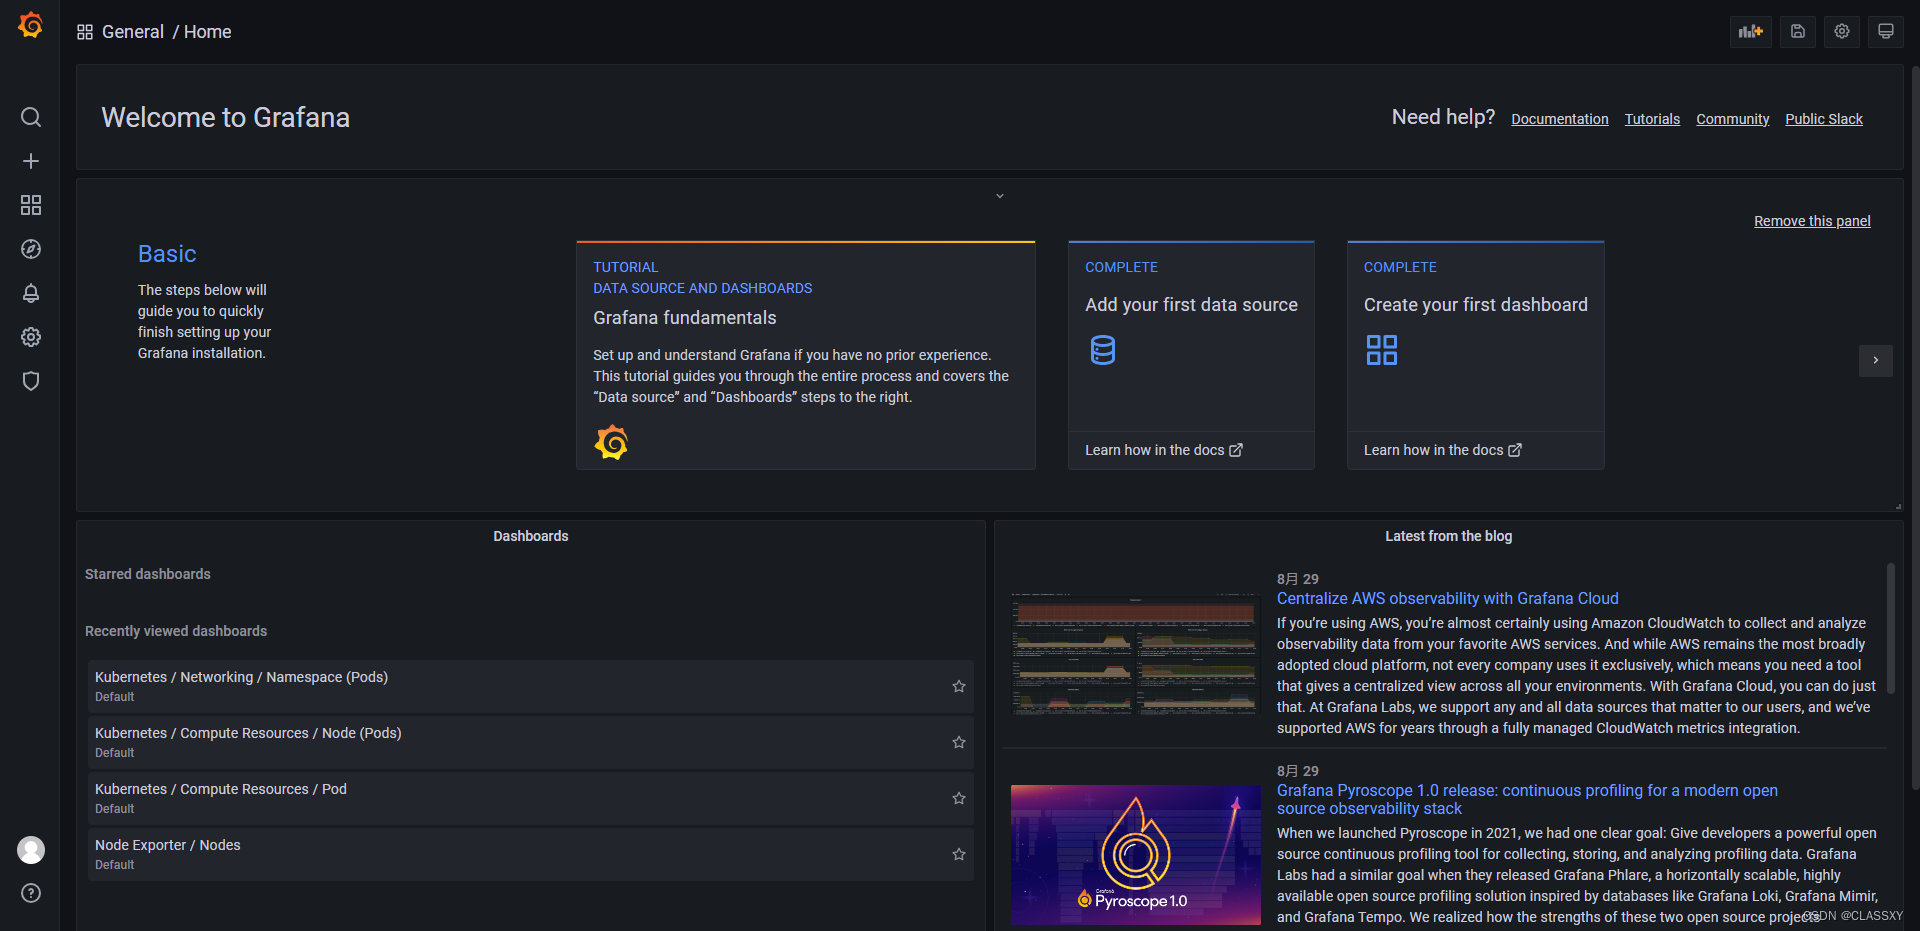Image resolution: width=1920 pixels, height=931 pixels.
Task: Open Dashboard settings gear in top toolbar
Action: pos(1841,31)
